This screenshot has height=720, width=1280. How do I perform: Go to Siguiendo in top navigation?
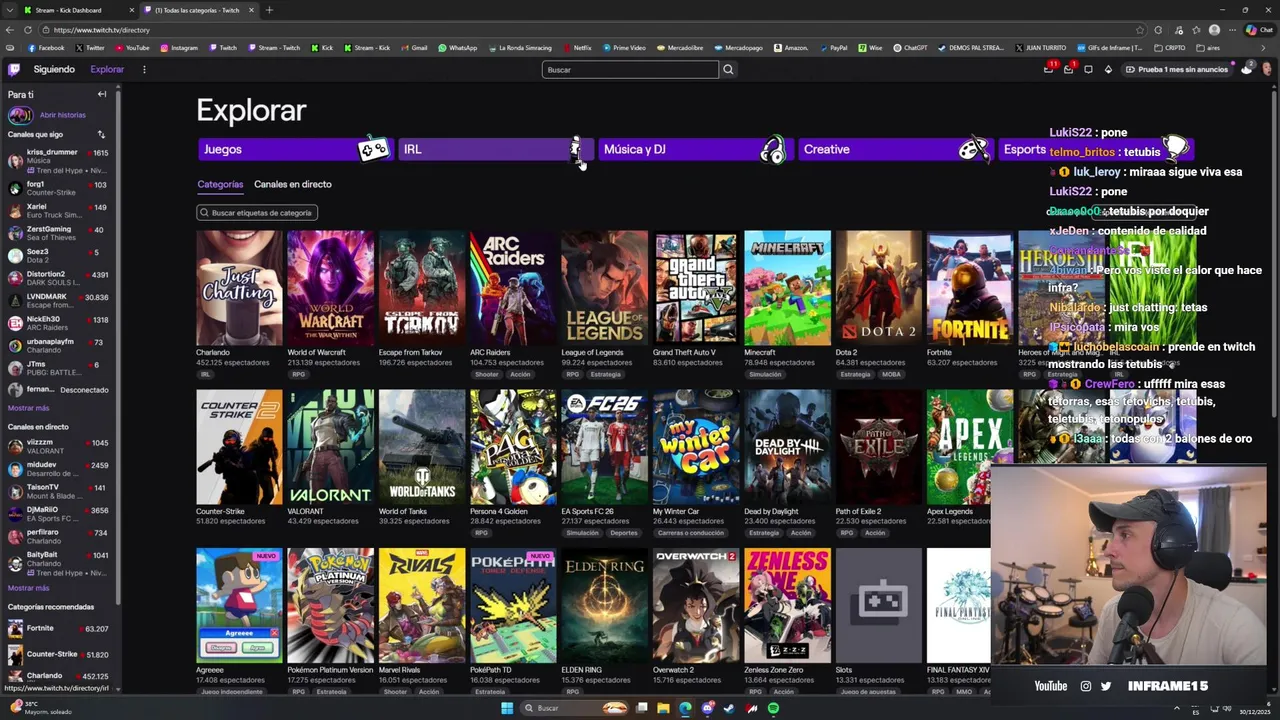click(x=54, y=69)
